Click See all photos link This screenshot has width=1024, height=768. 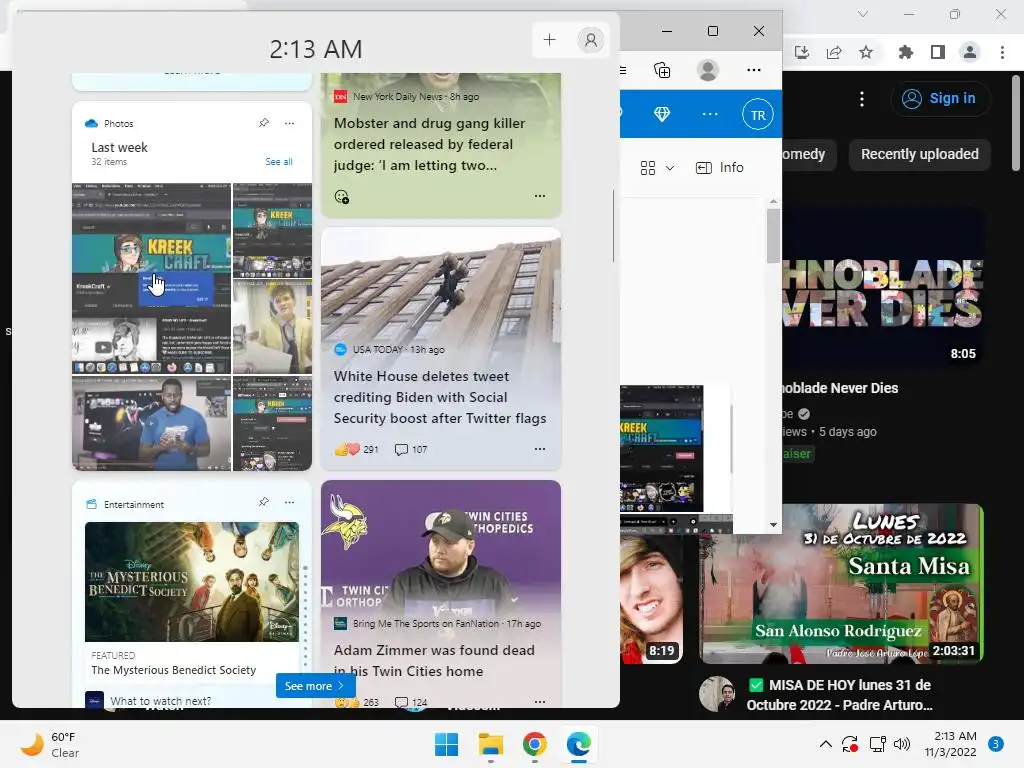(x=279, y=161)
